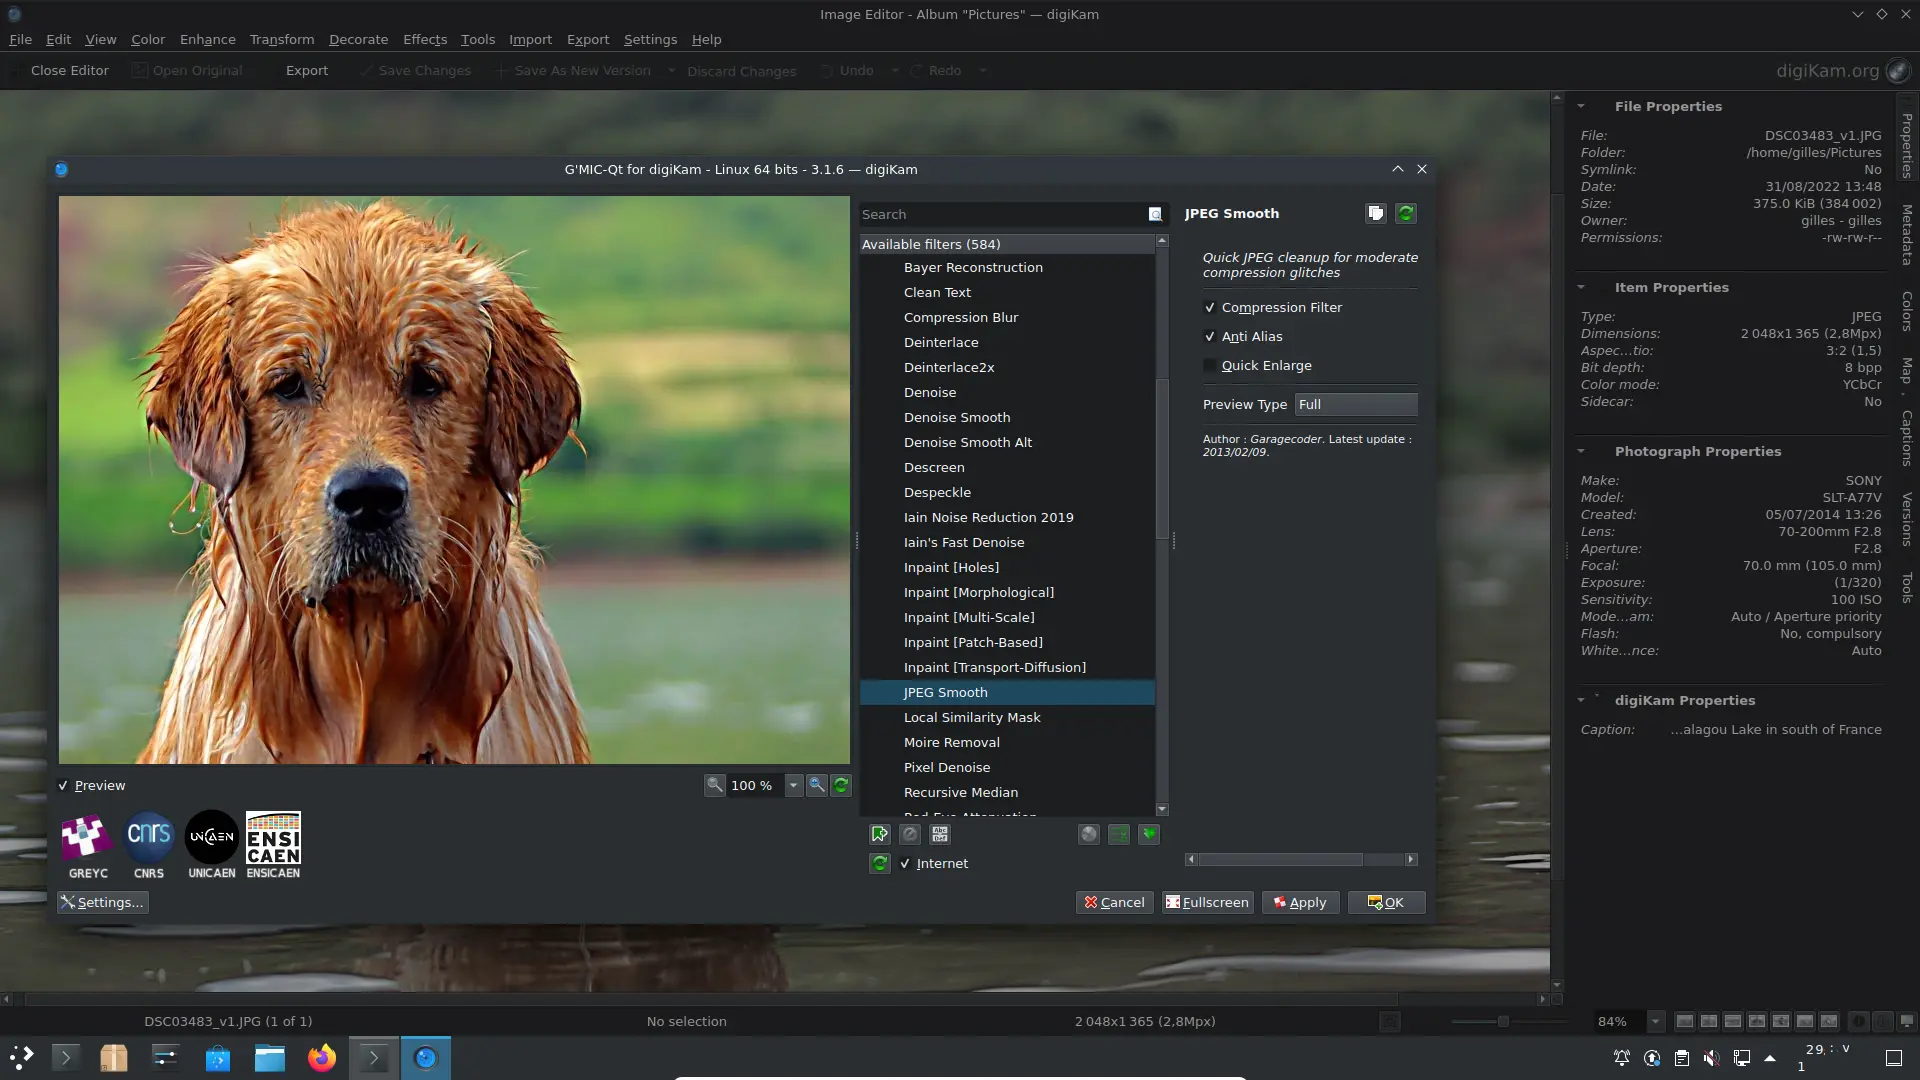Open Firefox from the taskbar

click(321, 1057)
